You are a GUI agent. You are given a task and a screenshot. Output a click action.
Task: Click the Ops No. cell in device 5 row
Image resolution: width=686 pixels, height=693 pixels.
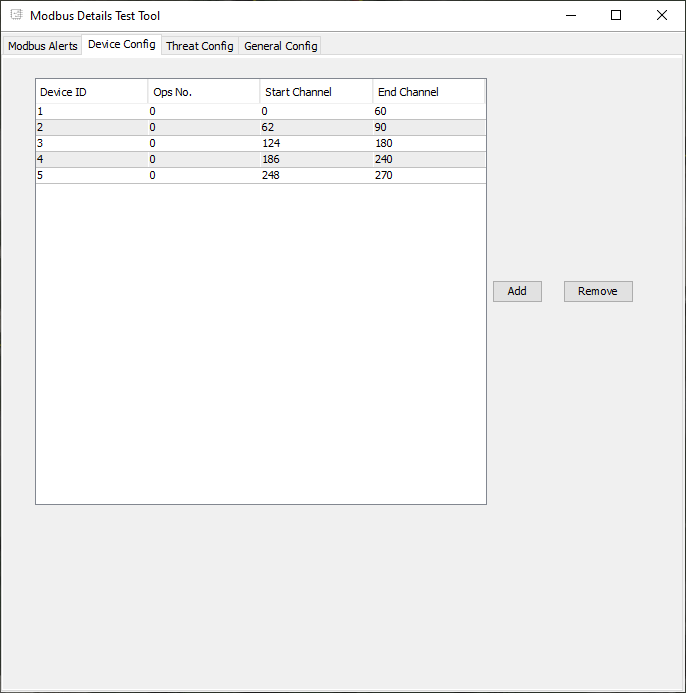(204, 175)
